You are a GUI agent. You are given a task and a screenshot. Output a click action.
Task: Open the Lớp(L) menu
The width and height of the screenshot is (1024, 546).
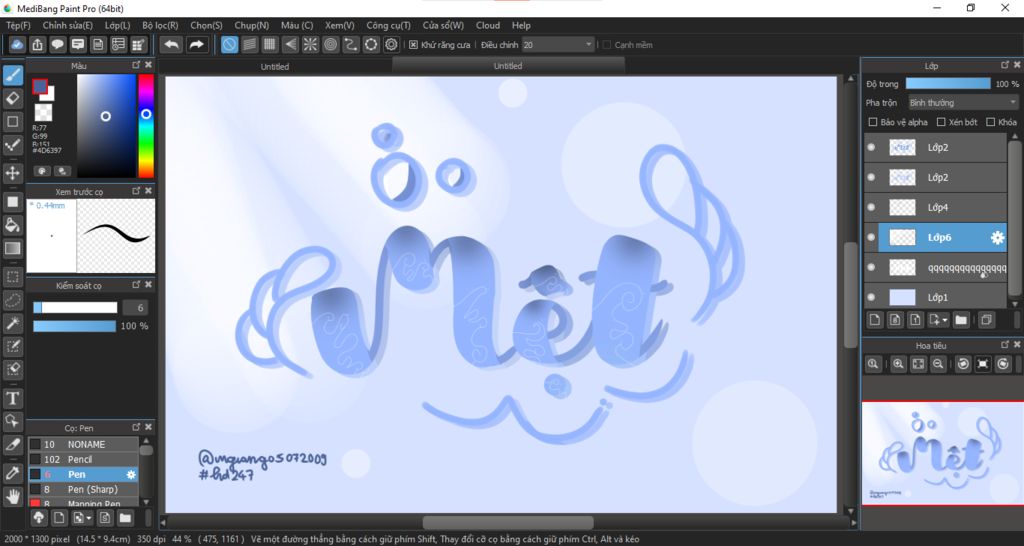pos(118,25)
